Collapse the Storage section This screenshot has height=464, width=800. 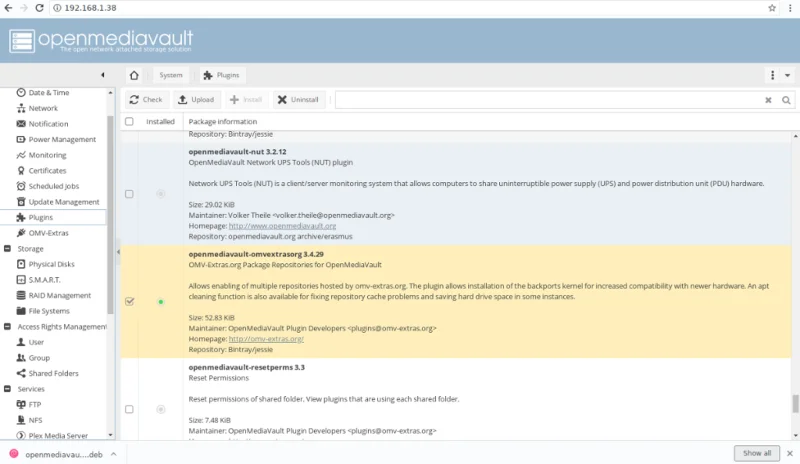7,249
